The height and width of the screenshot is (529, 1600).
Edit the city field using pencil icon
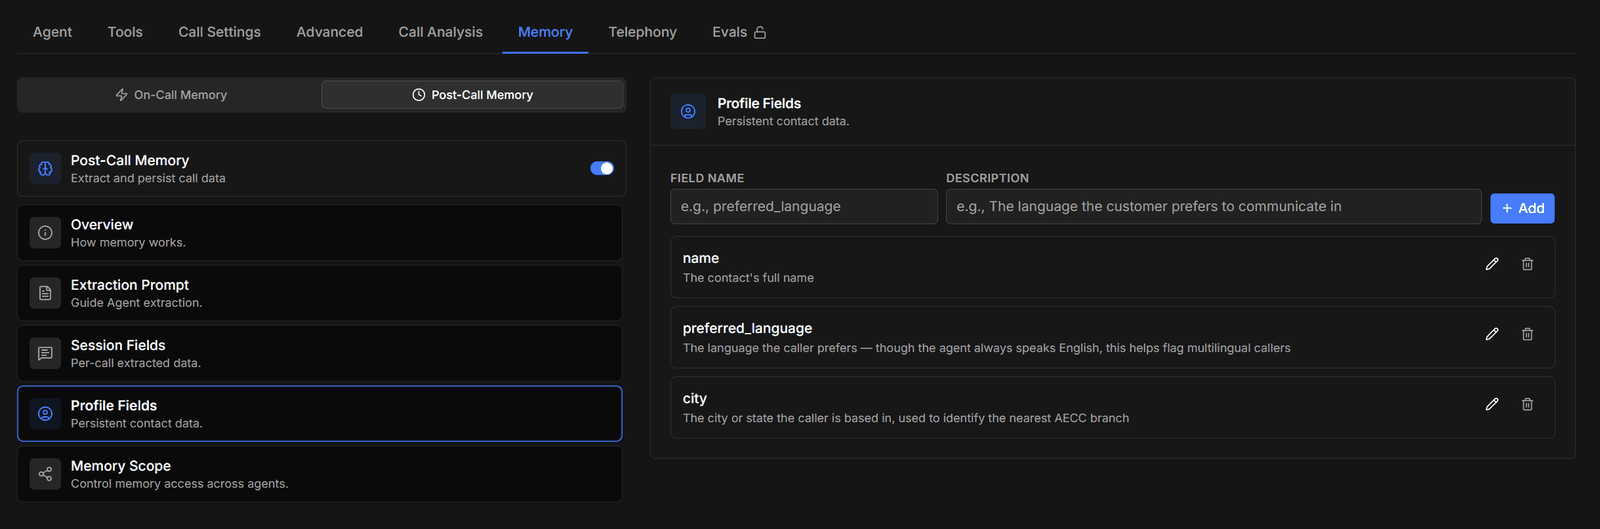pyautogui.click(x=1492, y=404)
